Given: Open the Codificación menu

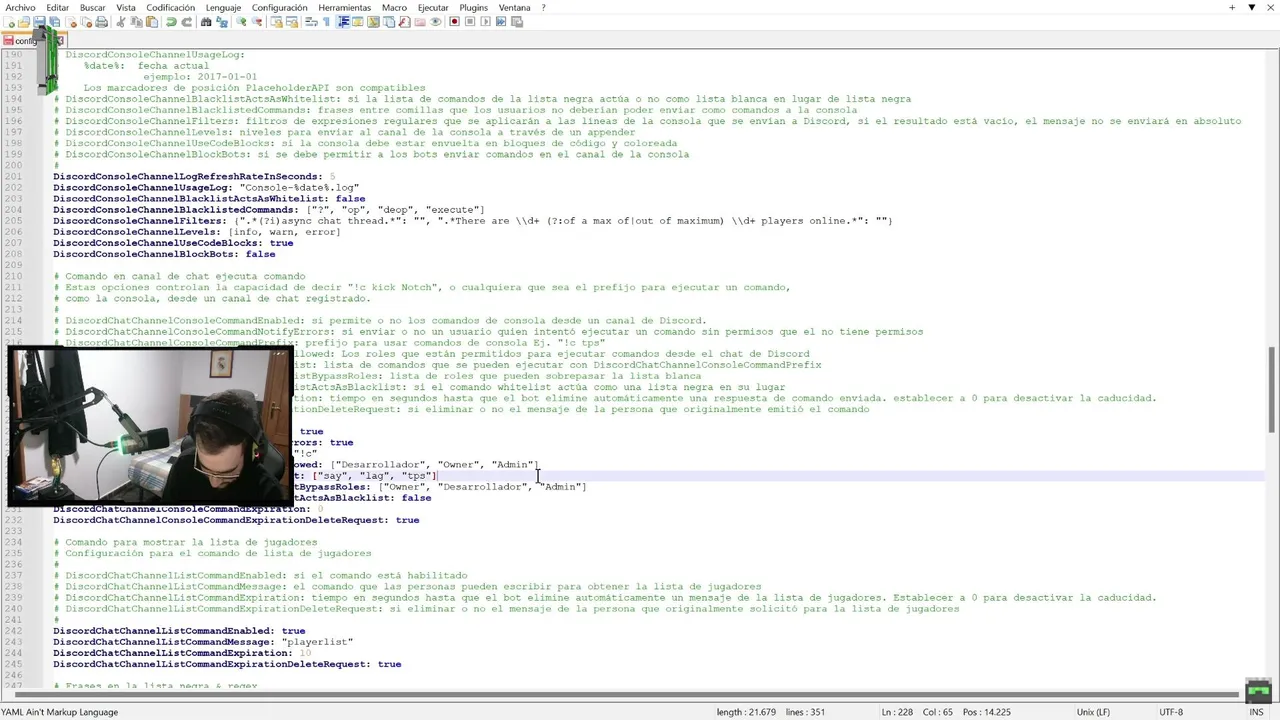Looking at the screenshot, I should click(171, 7).
